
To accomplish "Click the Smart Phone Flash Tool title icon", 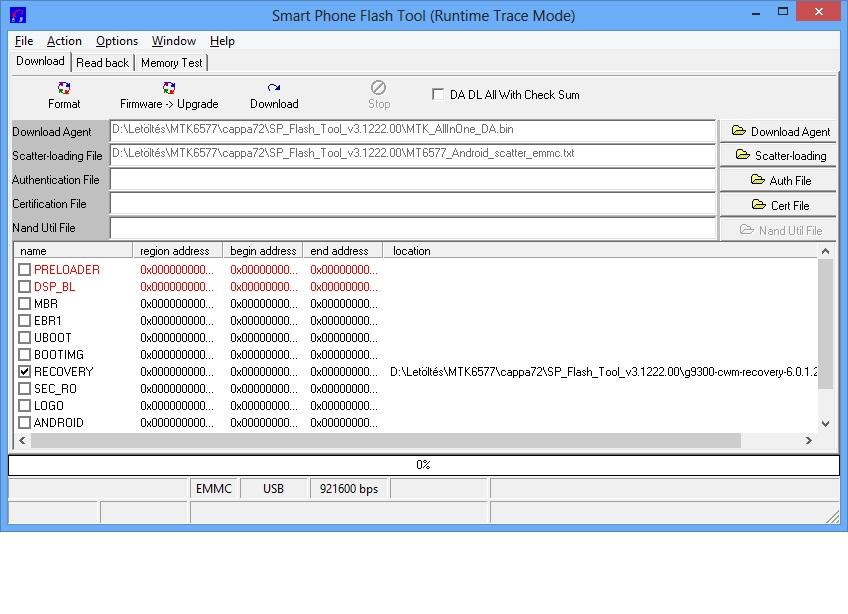I will pyautogui.click(x=18, y=15).
